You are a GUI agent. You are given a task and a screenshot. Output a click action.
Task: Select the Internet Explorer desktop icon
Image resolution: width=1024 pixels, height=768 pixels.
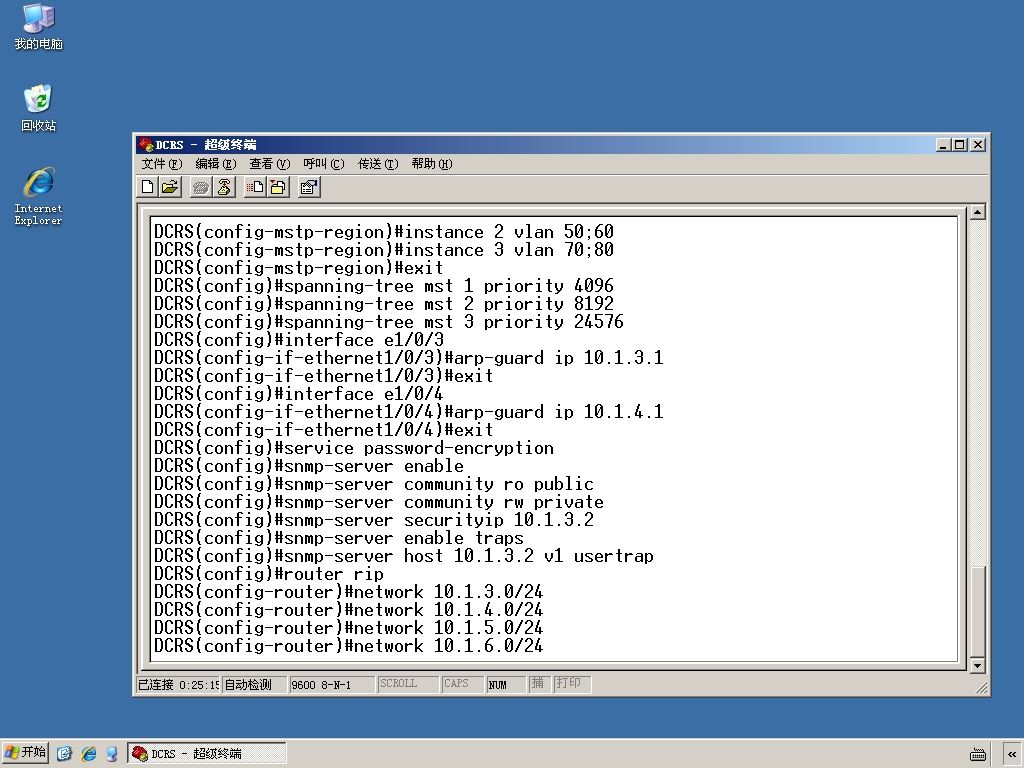point(38,197)
